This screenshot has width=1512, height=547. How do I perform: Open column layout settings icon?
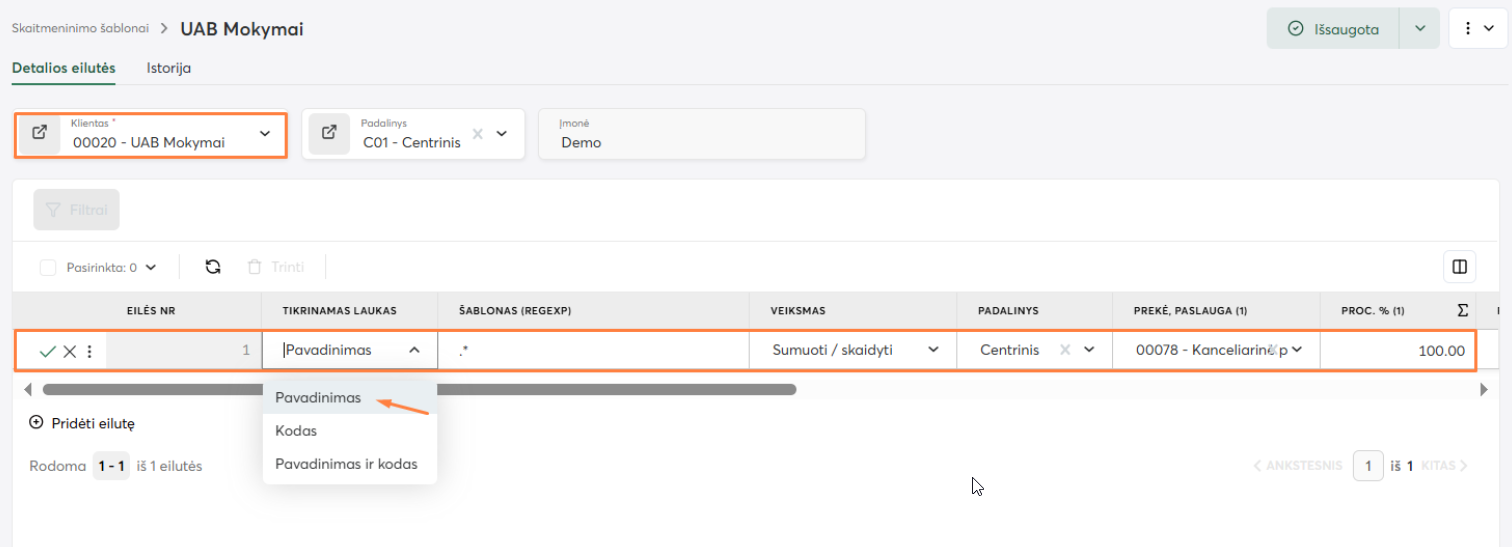coord(1460,267)
